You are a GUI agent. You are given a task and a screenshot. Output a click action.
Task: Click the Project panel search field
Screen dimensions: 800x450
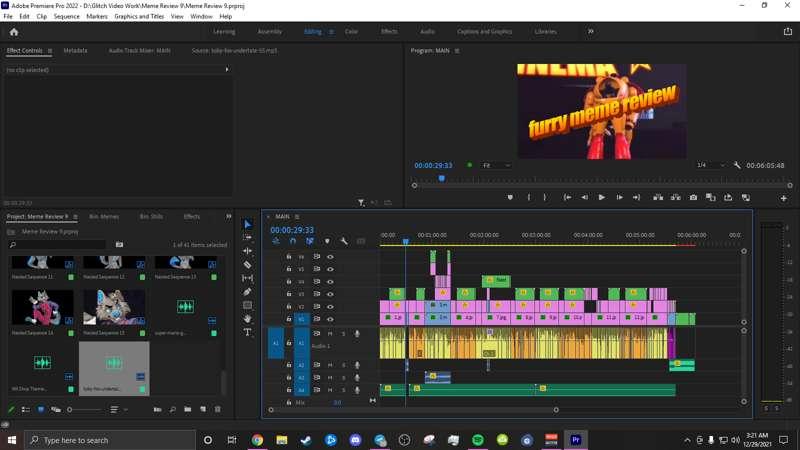click(57, 245)
